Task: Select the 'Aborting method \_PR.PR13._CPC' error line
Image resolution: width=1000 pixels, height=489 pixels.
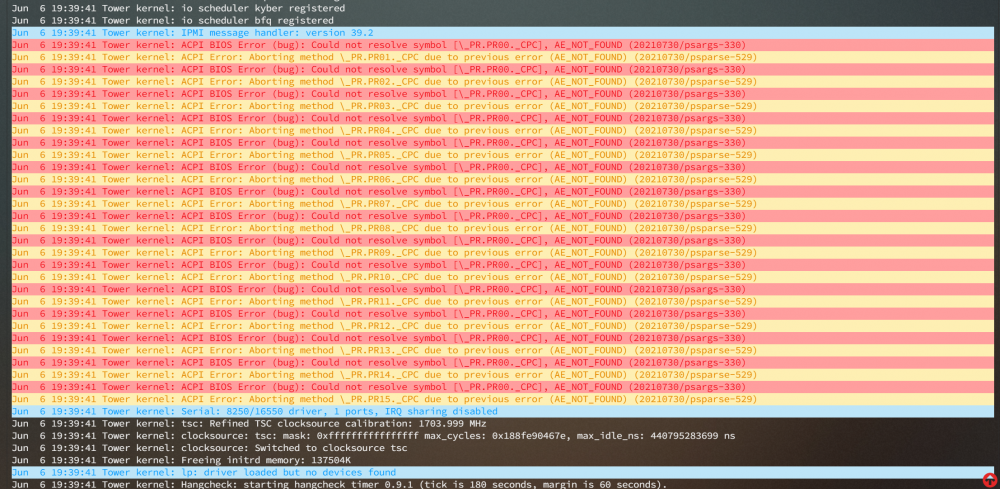Action: point(503,350)
